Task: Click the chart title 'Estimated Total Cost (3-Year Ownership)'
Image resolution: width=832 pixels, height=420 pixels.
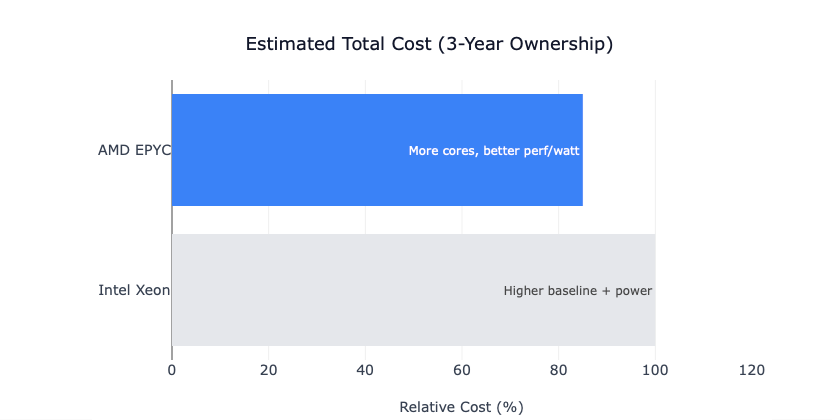Action: pos(429,44)
